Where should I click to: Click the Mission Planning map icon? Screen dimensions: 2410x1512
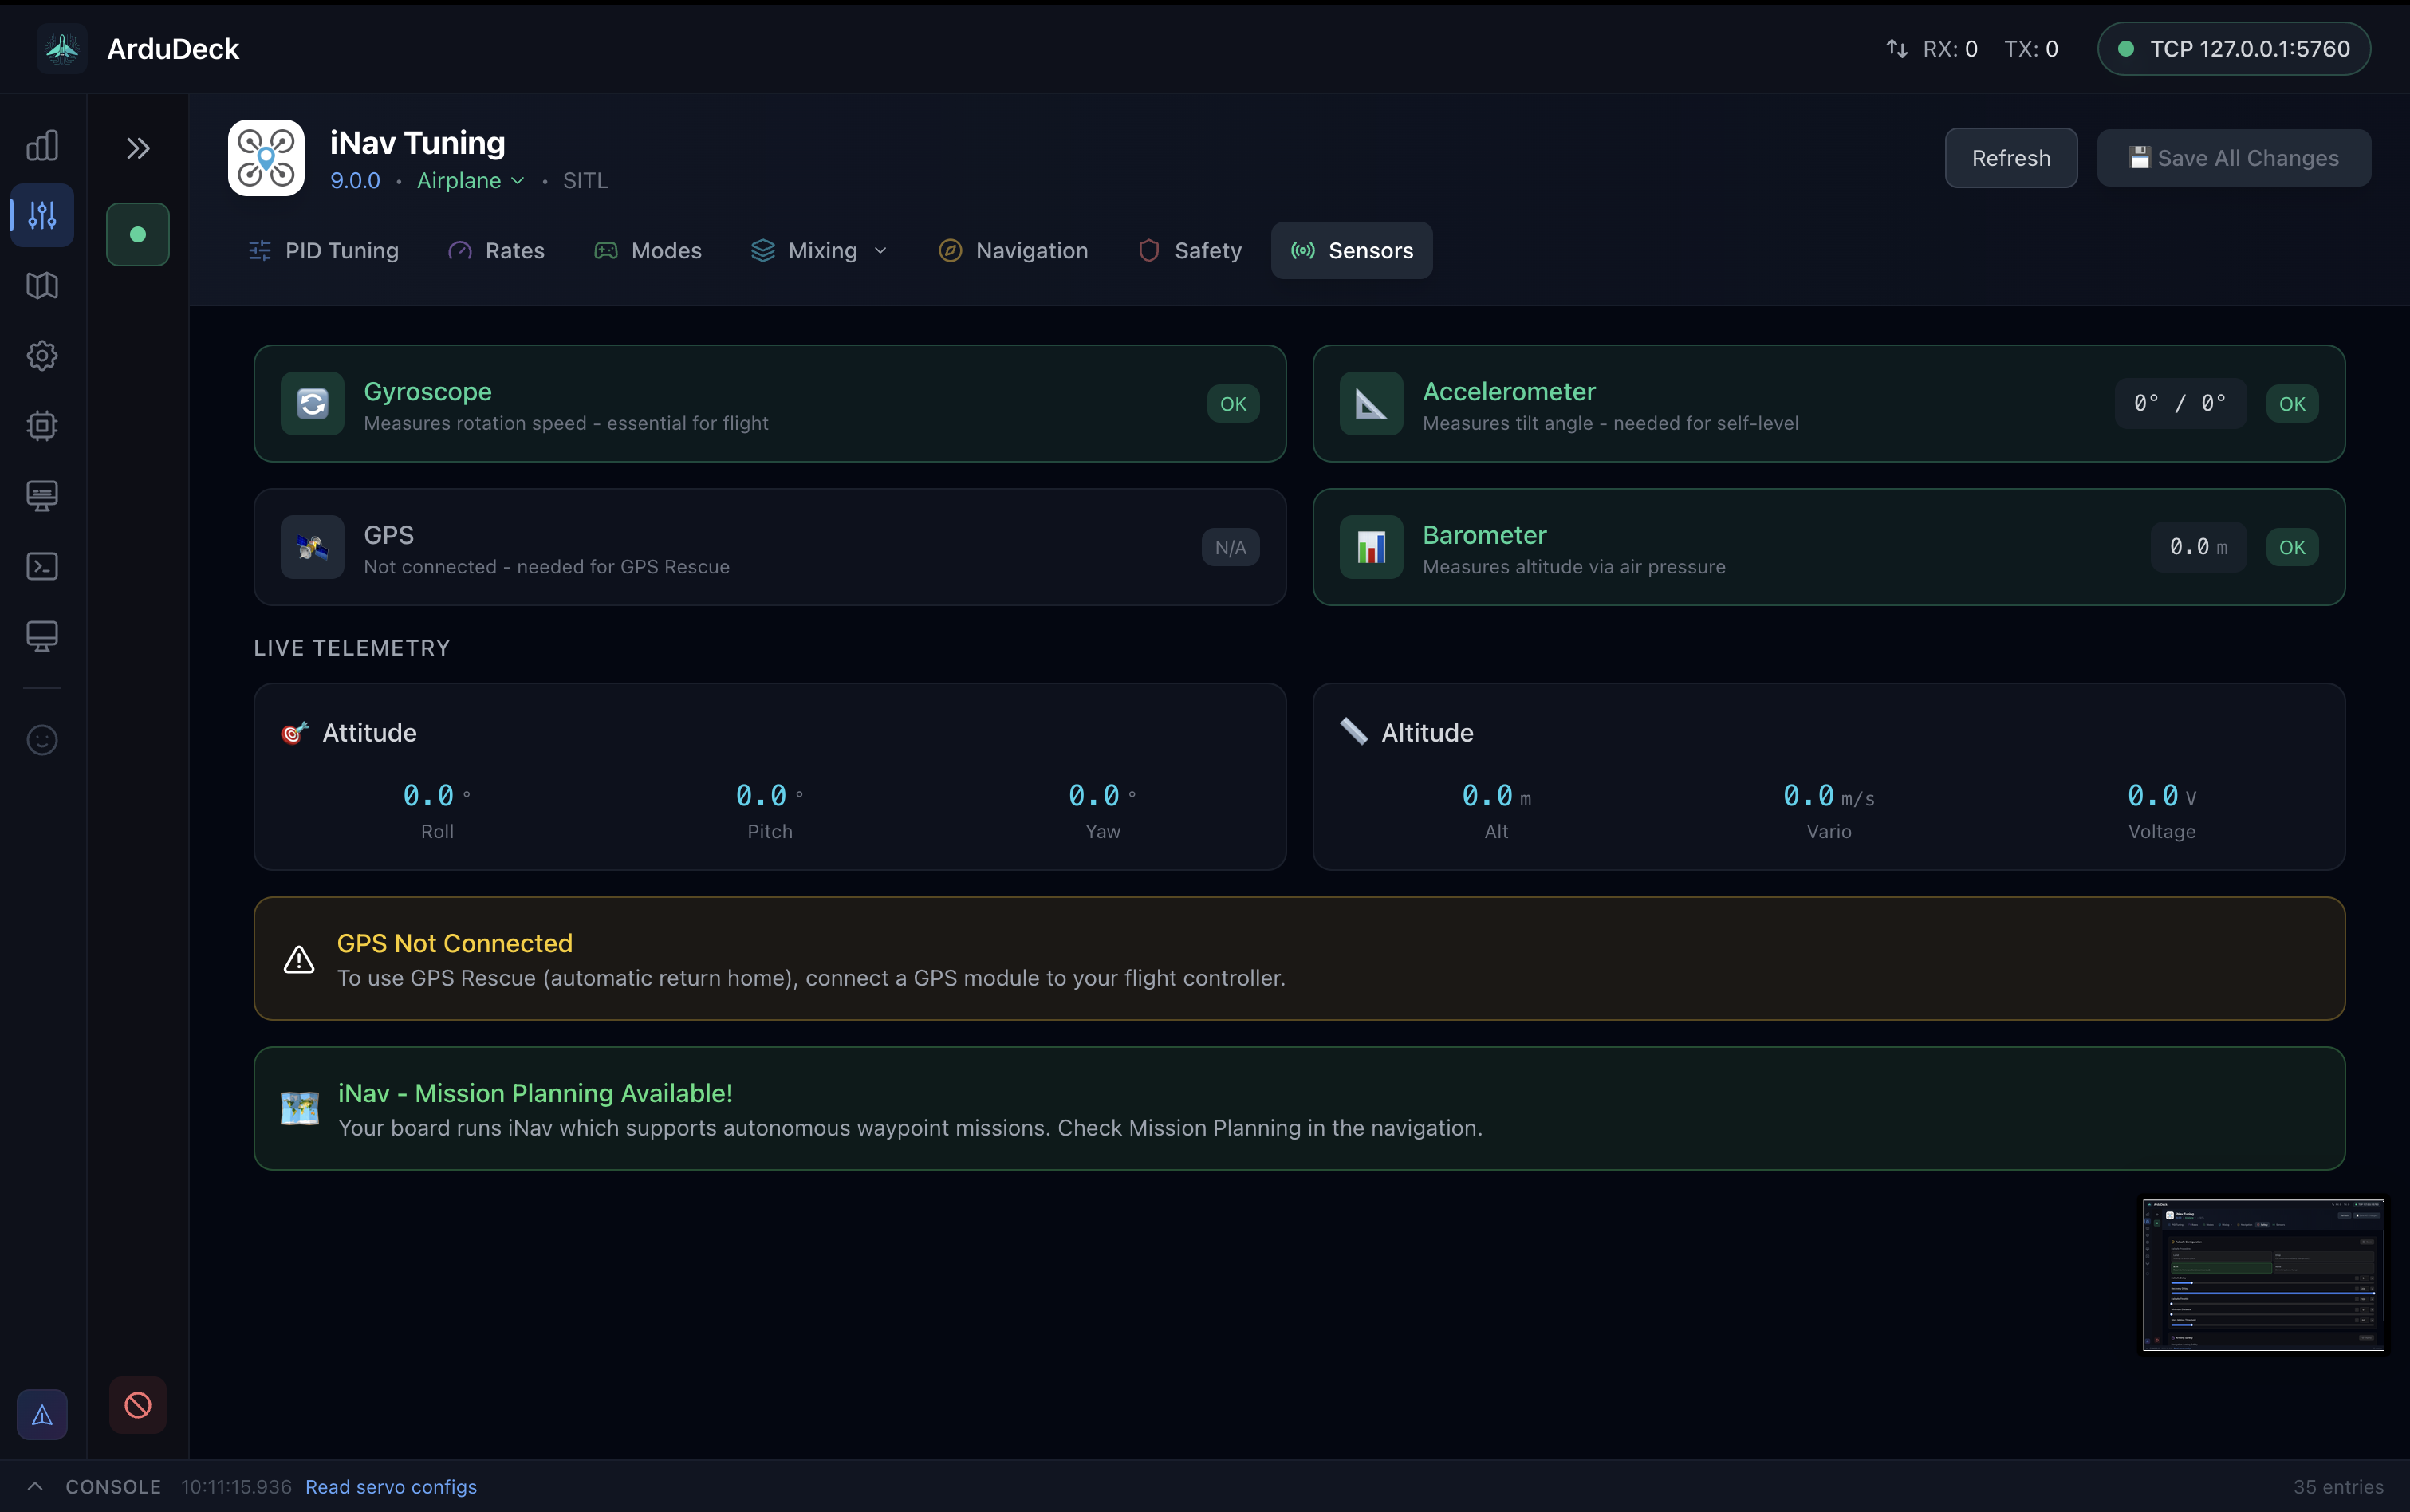(x=300, y=1109)
